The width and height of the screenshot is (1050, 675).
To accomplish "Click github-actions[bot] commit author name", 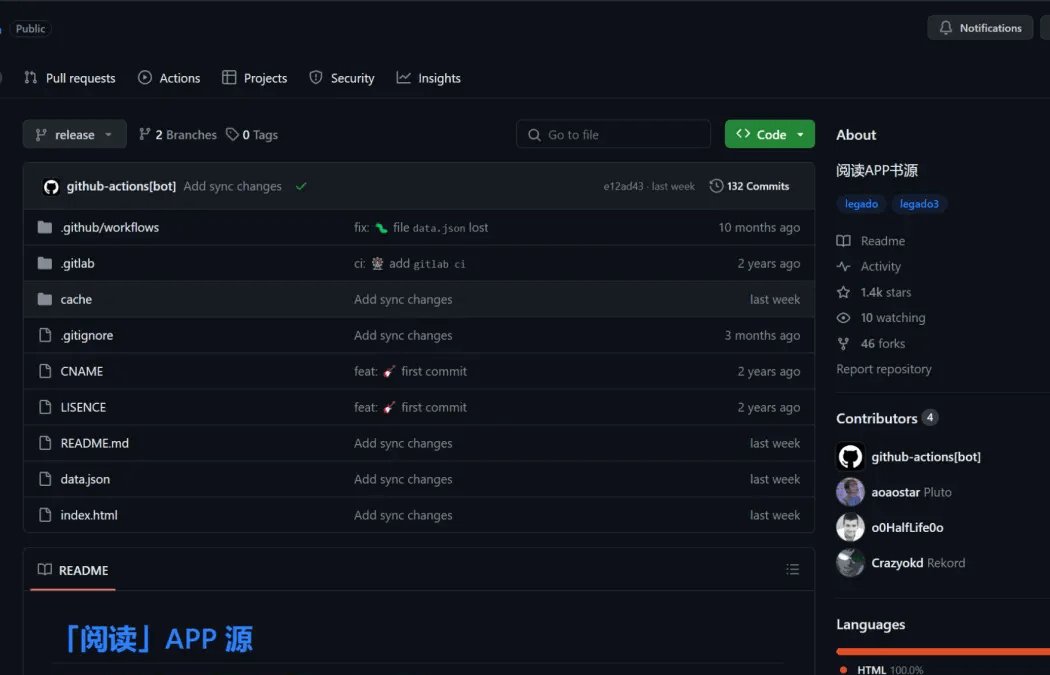I will click(121, 186).
